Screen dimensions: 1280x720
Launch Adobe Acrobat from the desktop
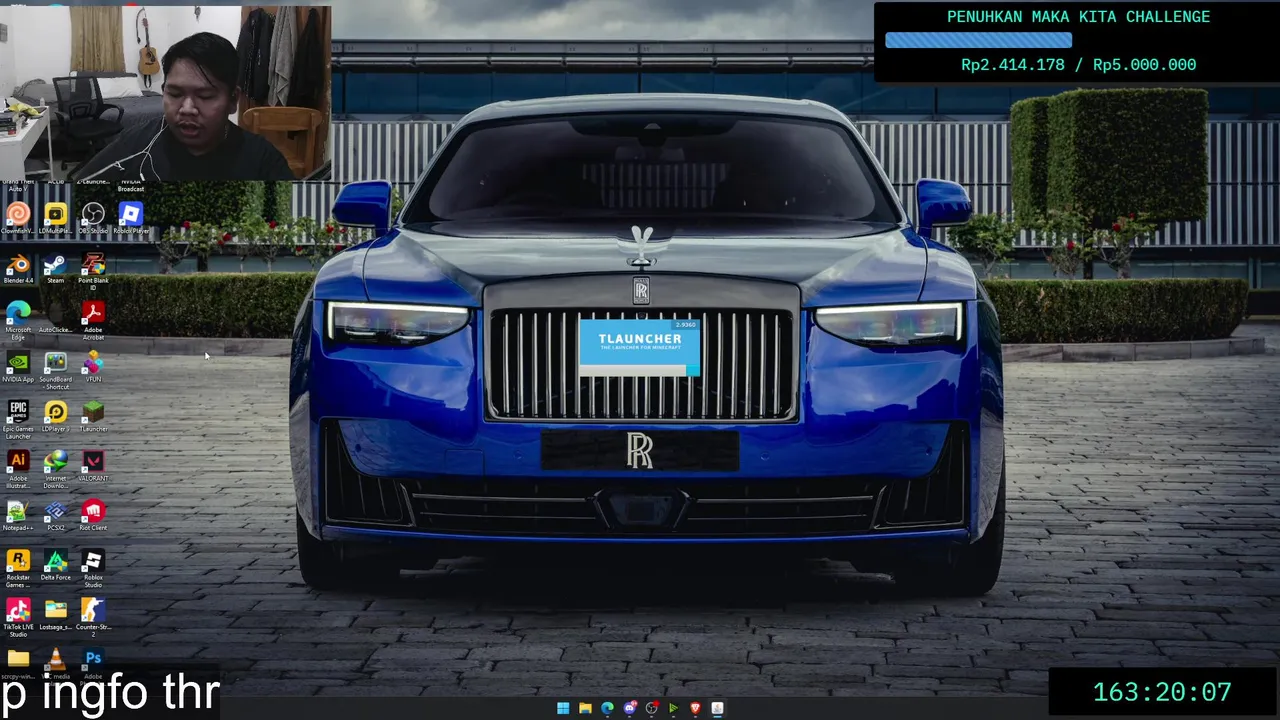(x=93, y=320)
